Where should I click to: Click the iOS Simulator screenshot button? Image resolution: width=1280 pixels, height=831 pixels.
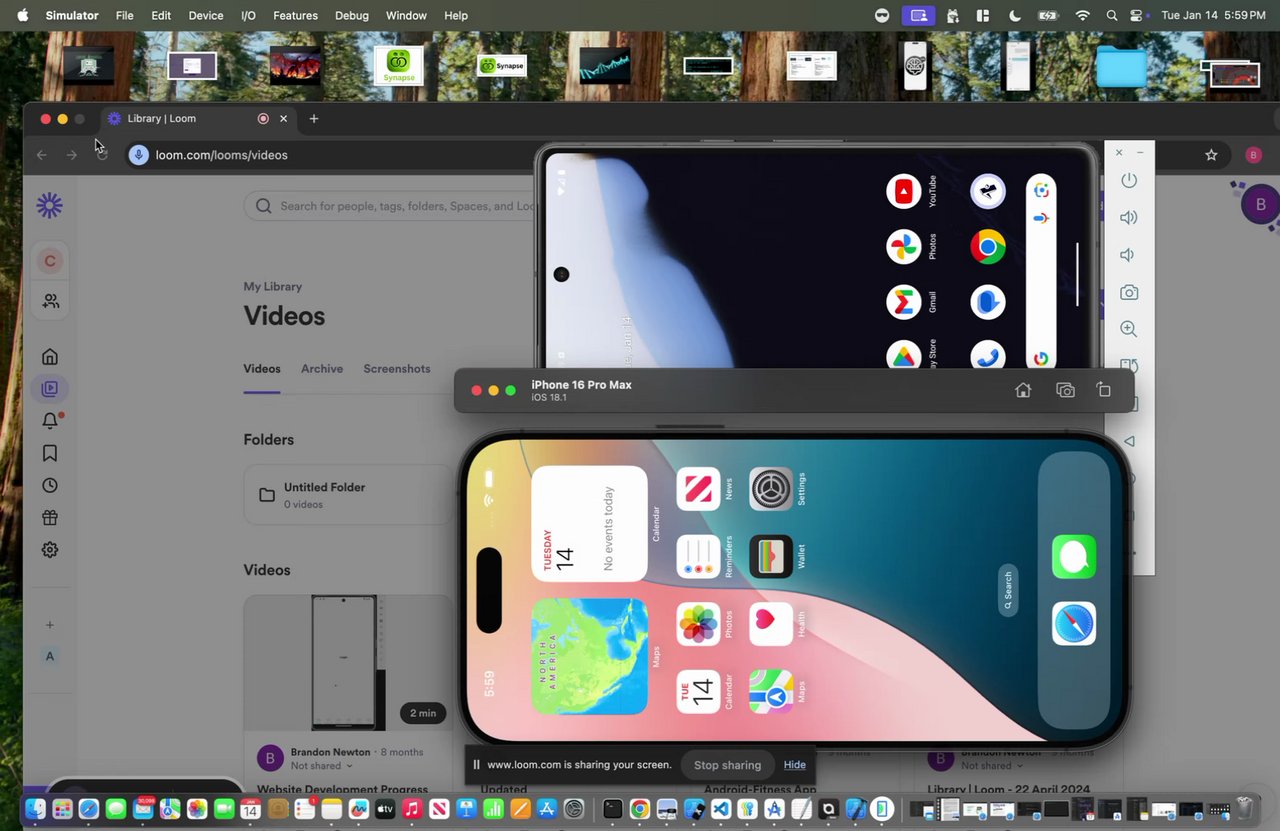(1065, 390)
